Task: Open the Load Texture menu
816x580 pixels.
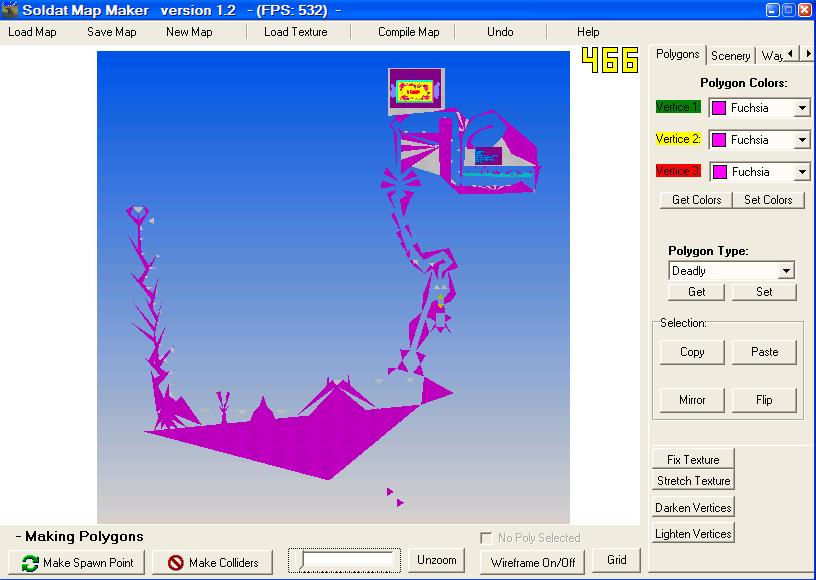Action: 295,32
